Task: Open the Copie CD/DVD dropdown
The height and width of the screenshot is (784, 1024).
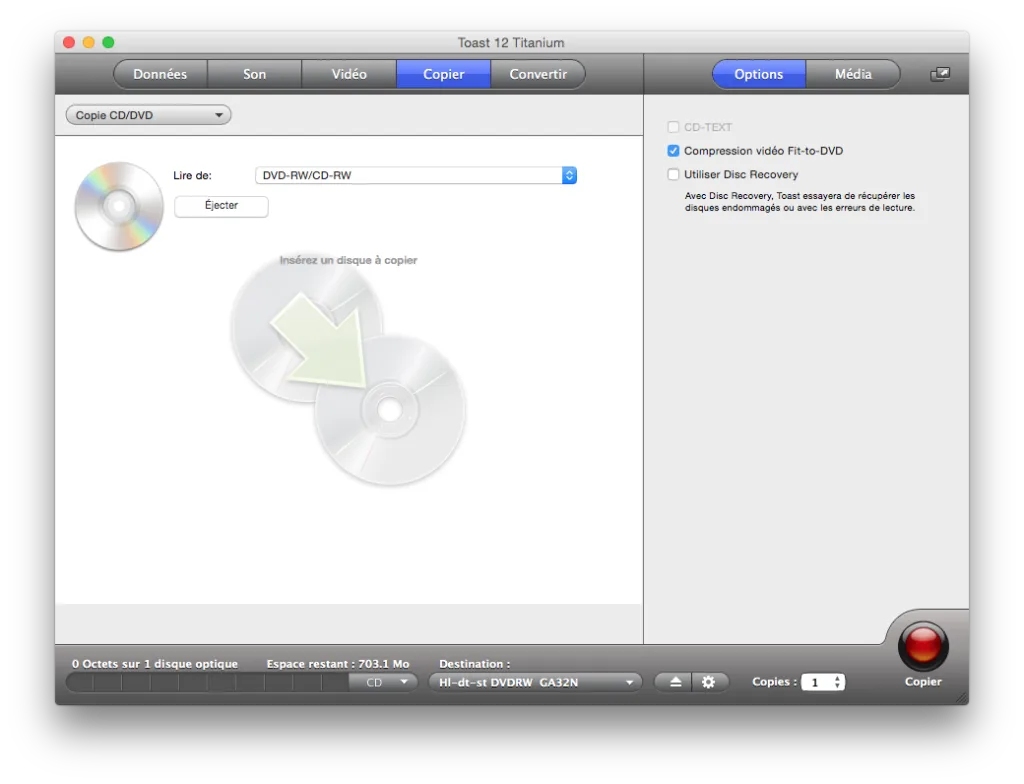Action: (x=148, y=115)
